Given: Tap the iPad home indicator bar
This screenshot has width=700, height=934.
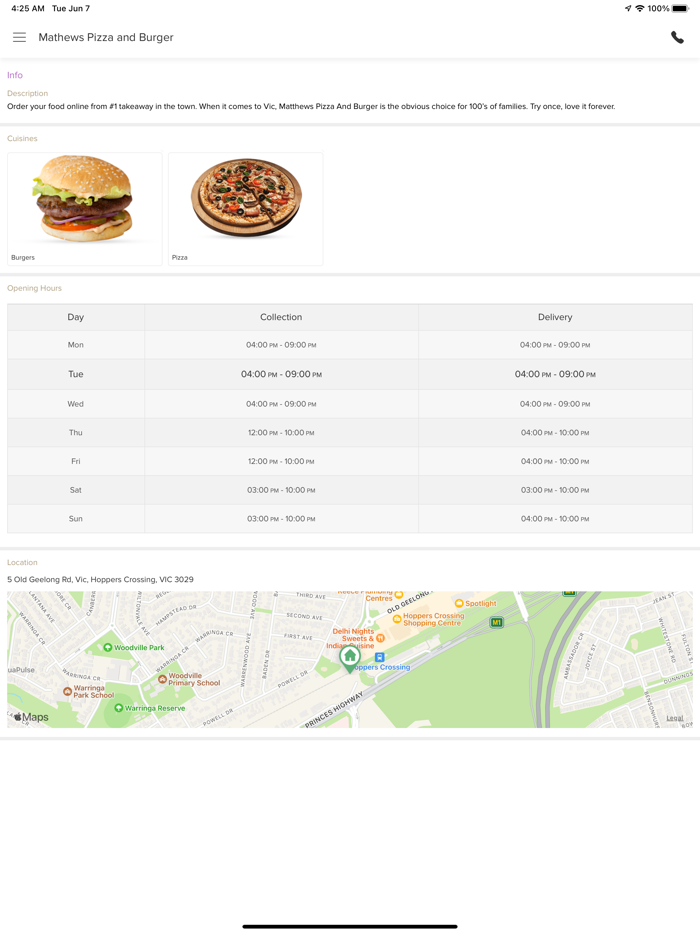Looking at the screenshot, I should pos(350,926).
